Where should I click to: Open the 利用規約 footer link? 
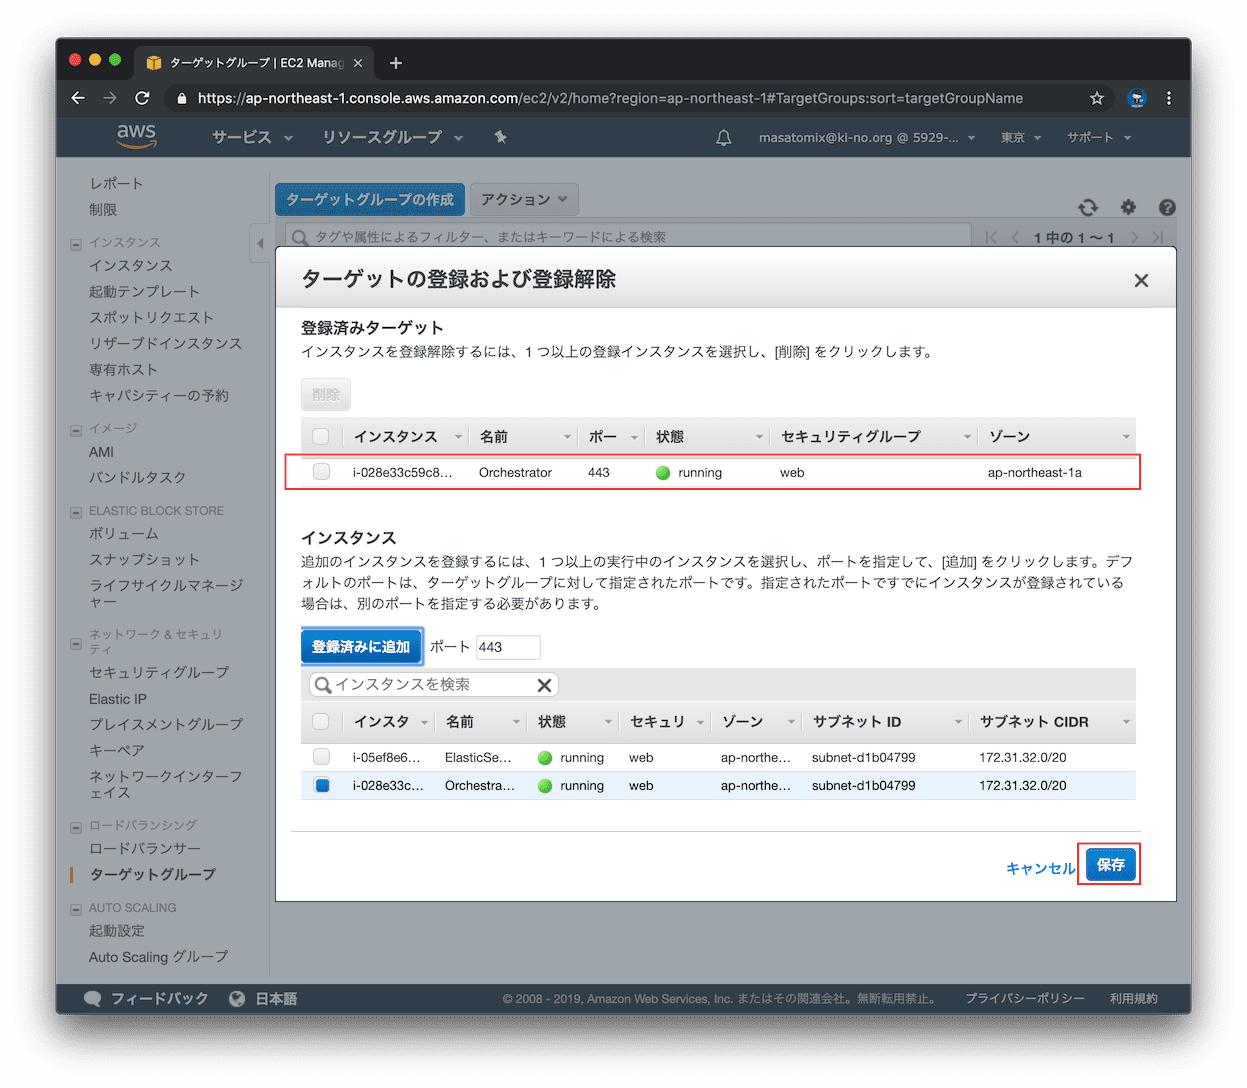pos(1133,998)
